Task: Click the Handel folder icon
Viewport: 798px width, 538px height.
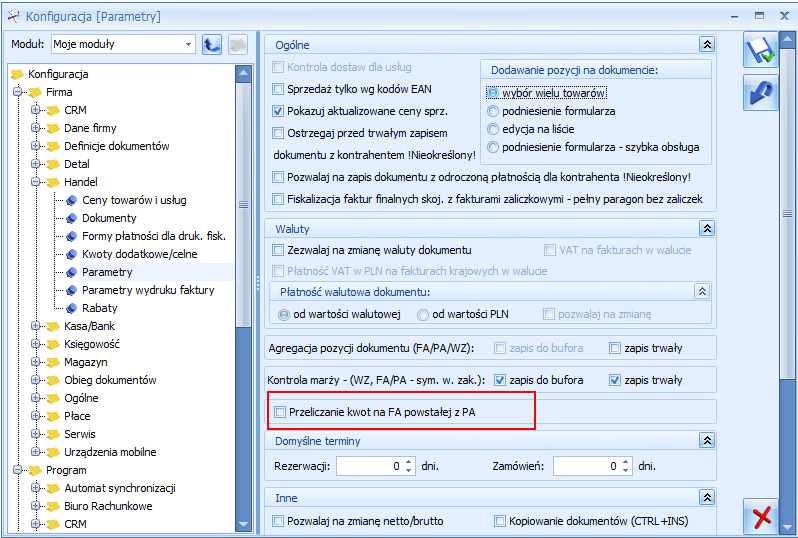Action: 53,182
